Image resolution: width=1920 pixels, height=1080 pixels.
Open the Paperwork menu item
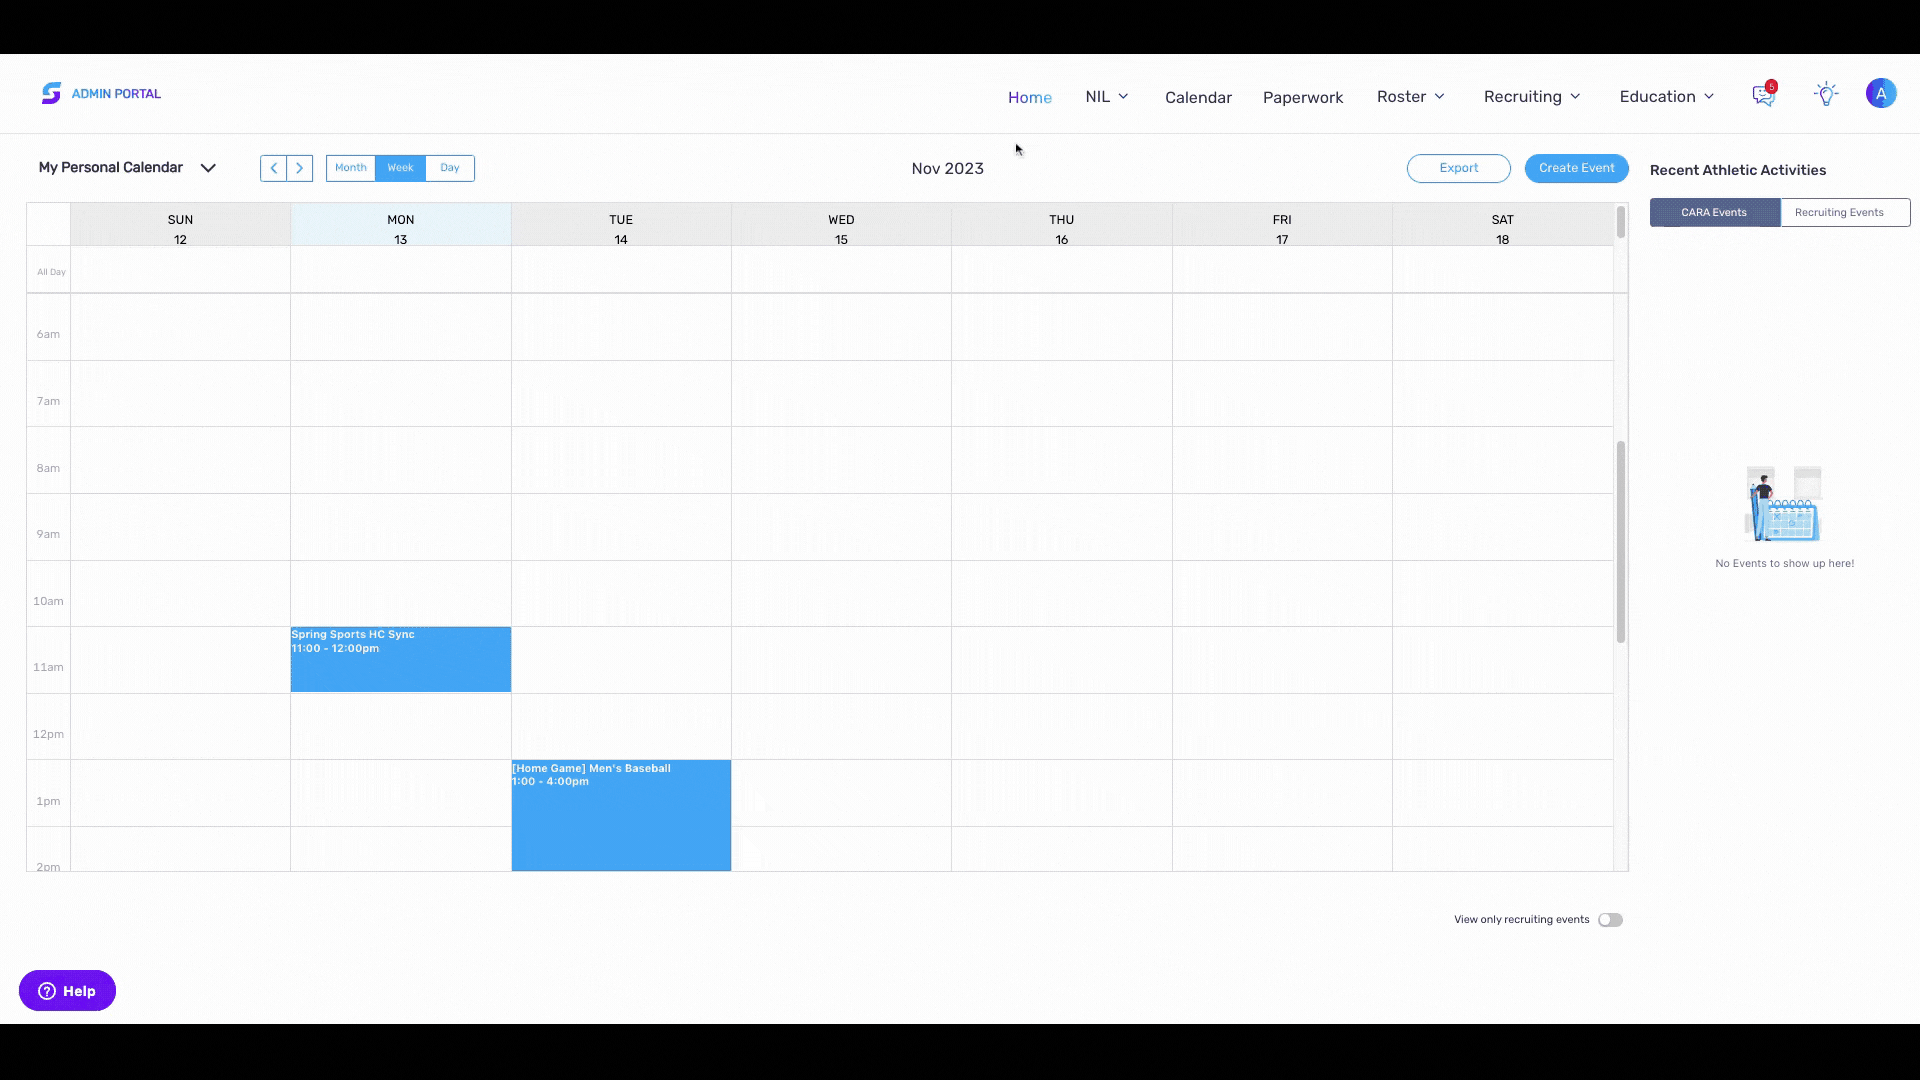pyautogui.click(x=1303, y=97)
